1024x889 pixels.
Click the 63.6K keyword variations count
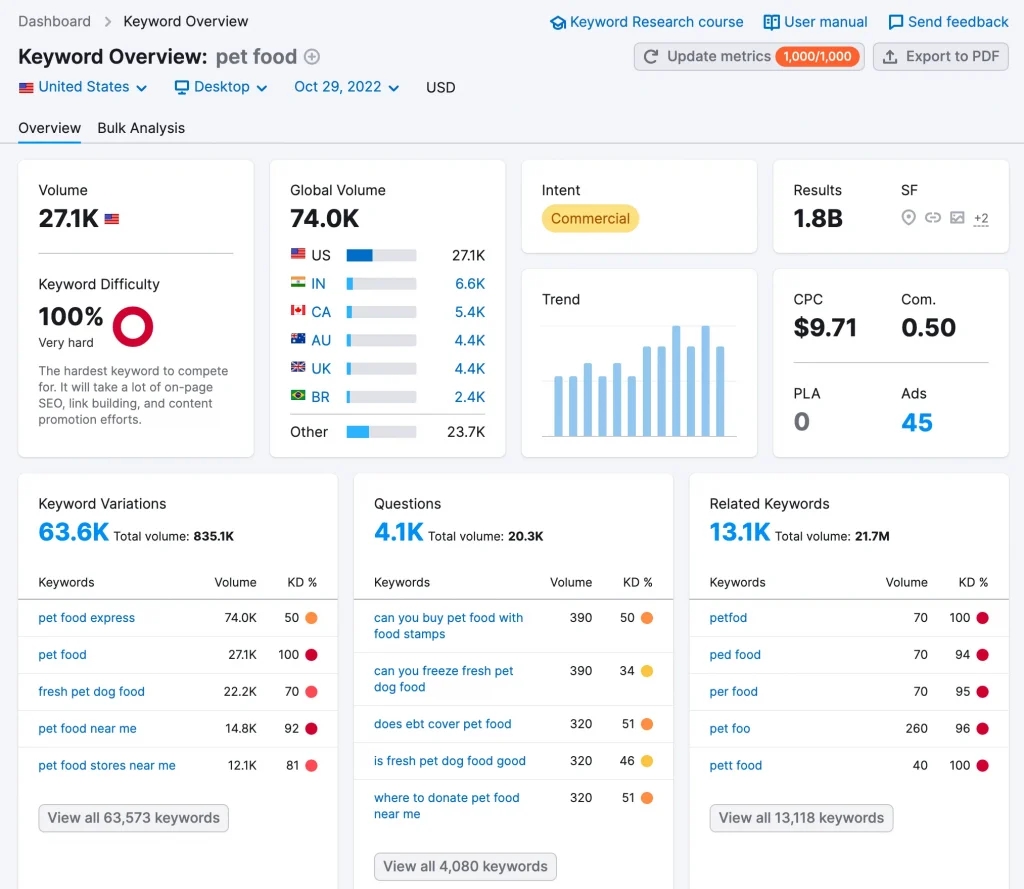pyautogui.click(x=74, y=532)
